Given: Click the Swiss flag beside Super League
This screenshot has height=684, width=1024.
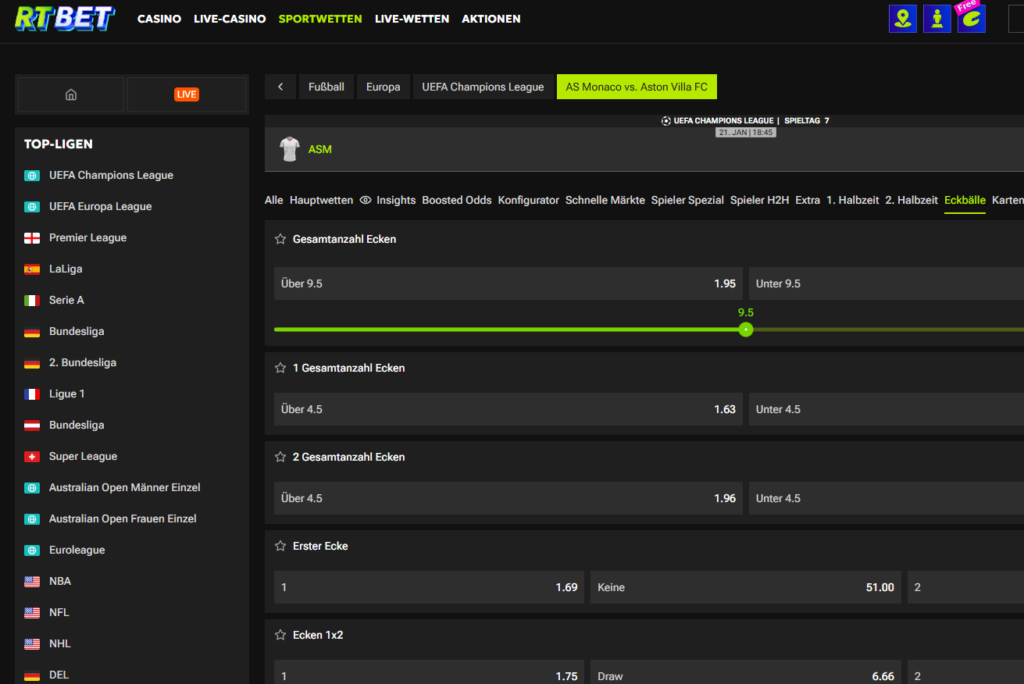Looking at the screenshot, I should pos(32,457).
